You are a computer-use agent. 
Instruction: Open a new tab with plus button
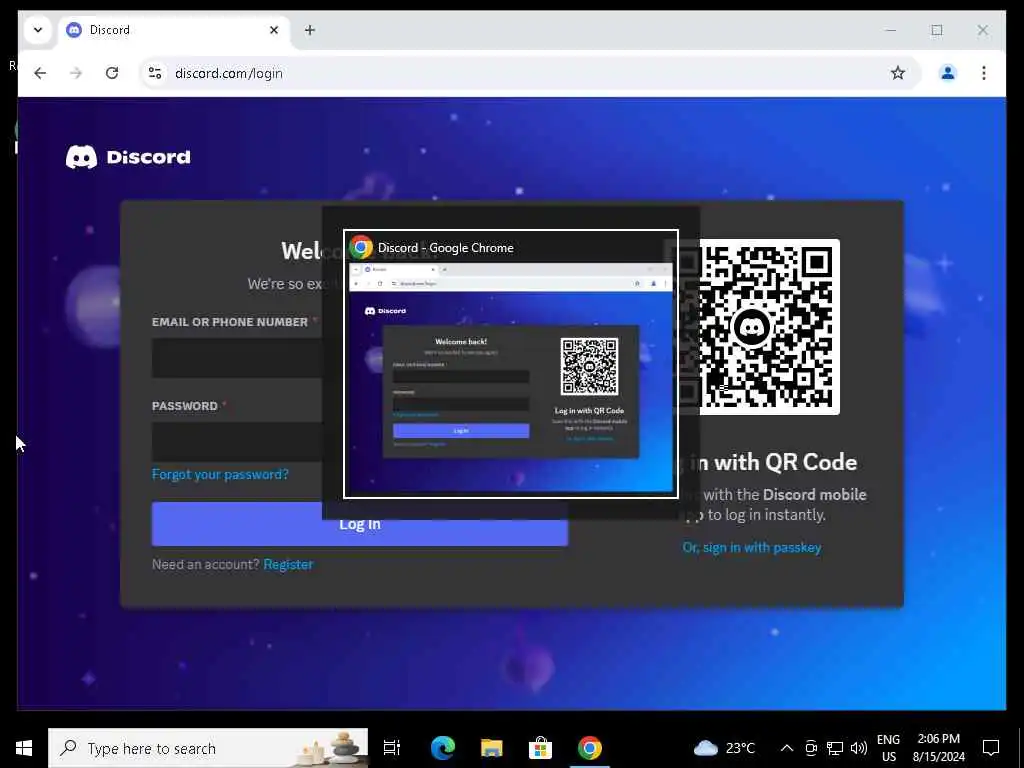click(x=310, y=30)
